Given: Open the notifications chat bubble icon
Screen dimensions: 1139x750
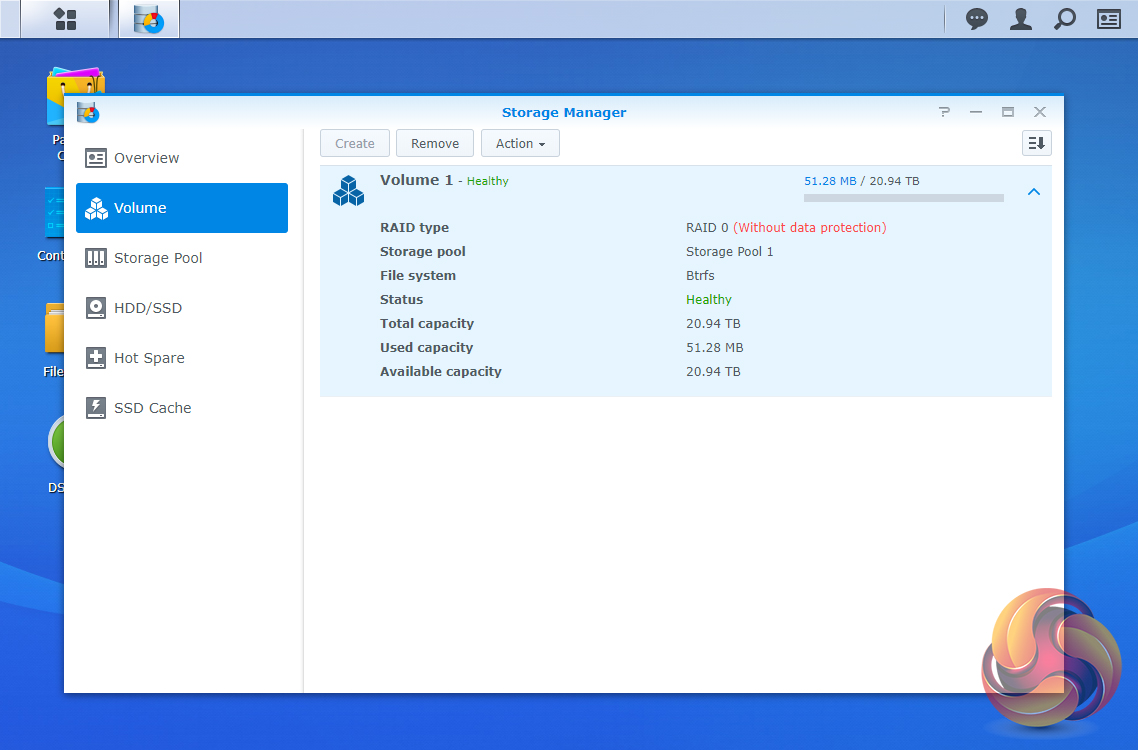Looking at the screenshot, I should tap(976, 19).
